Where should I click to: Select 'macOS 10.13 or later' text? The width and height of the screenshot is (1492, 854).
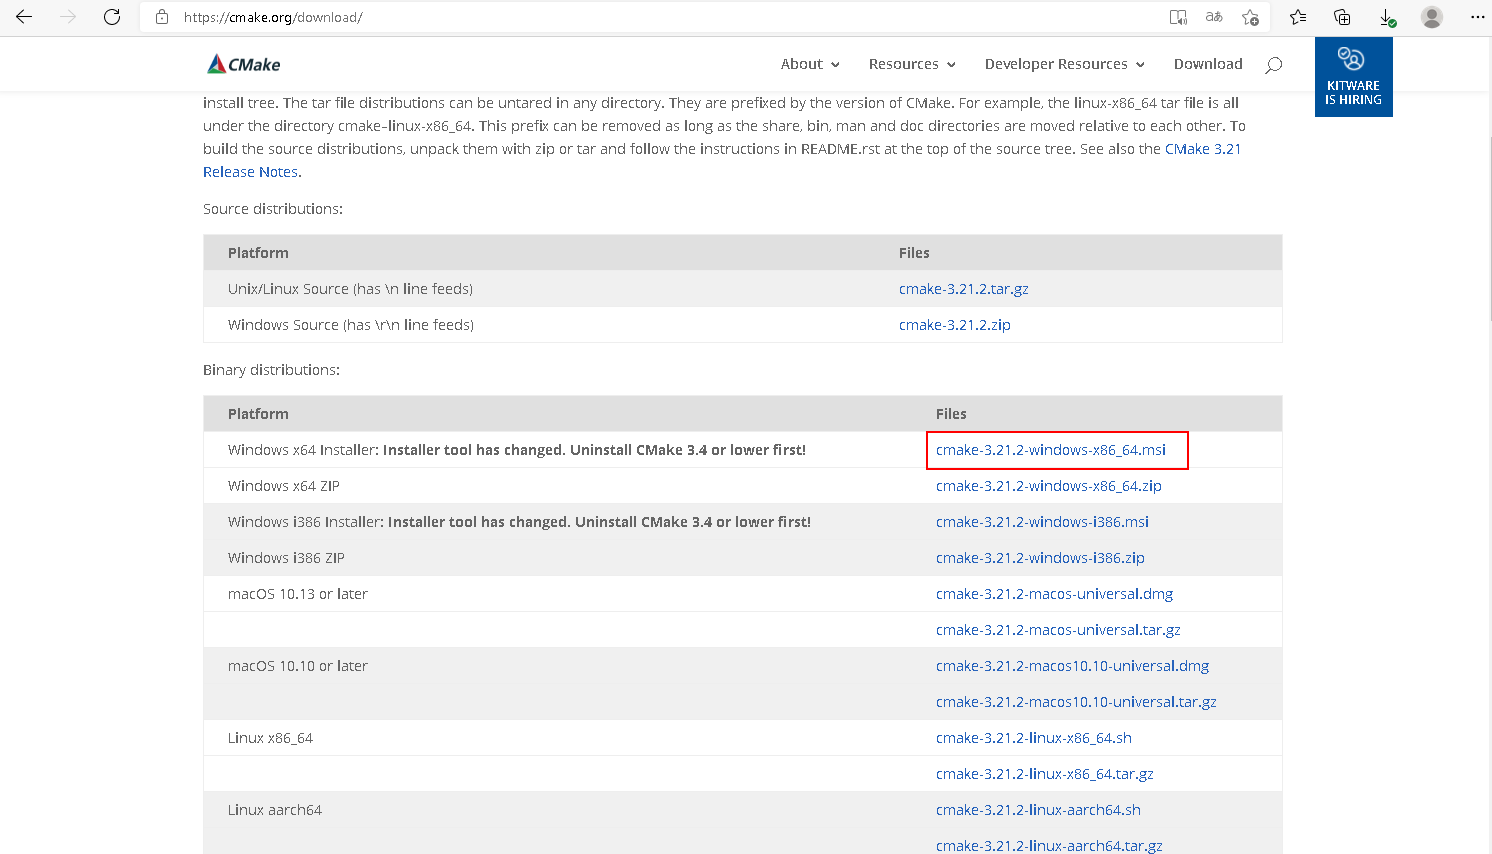[x=298, y=594]
